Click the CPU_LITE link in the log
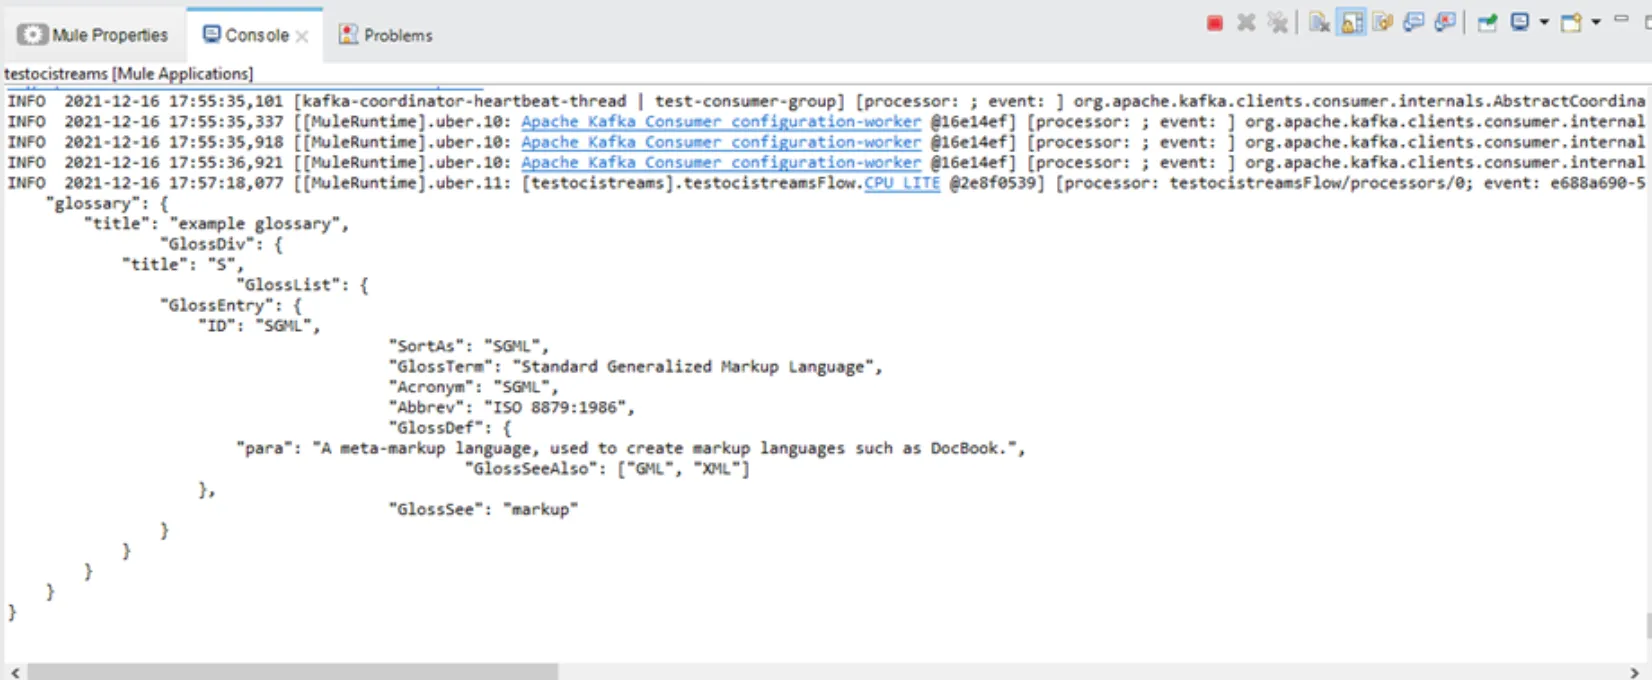This screenshot has height=680, width=1652. click(x=902, y=183)
